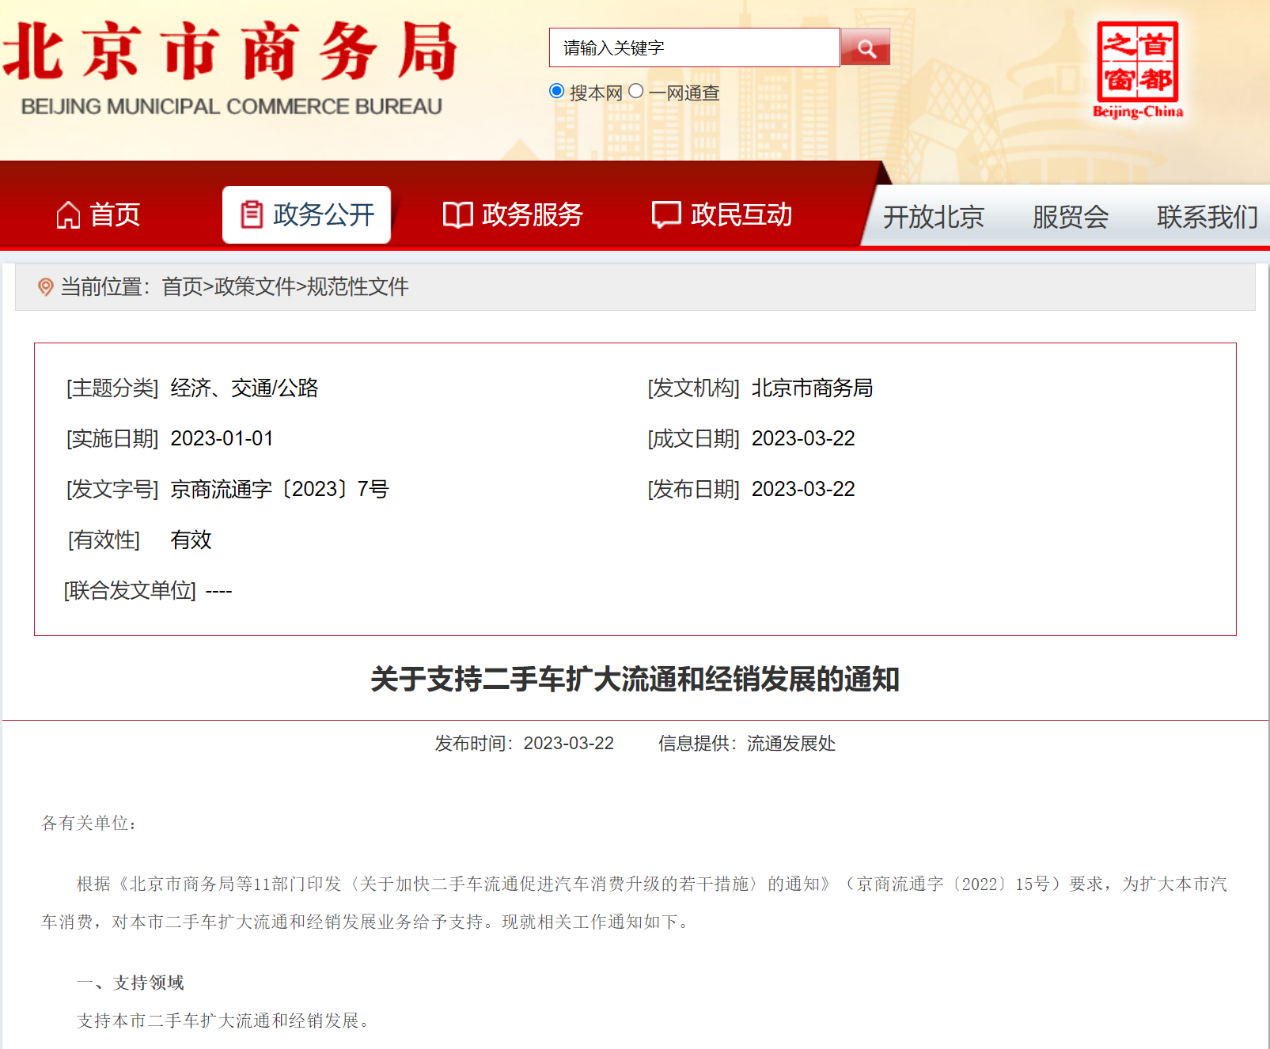This screenshot has width=1270, height=1049.
Task: Click the 首页 breadcrumb link
Action: 182,287
